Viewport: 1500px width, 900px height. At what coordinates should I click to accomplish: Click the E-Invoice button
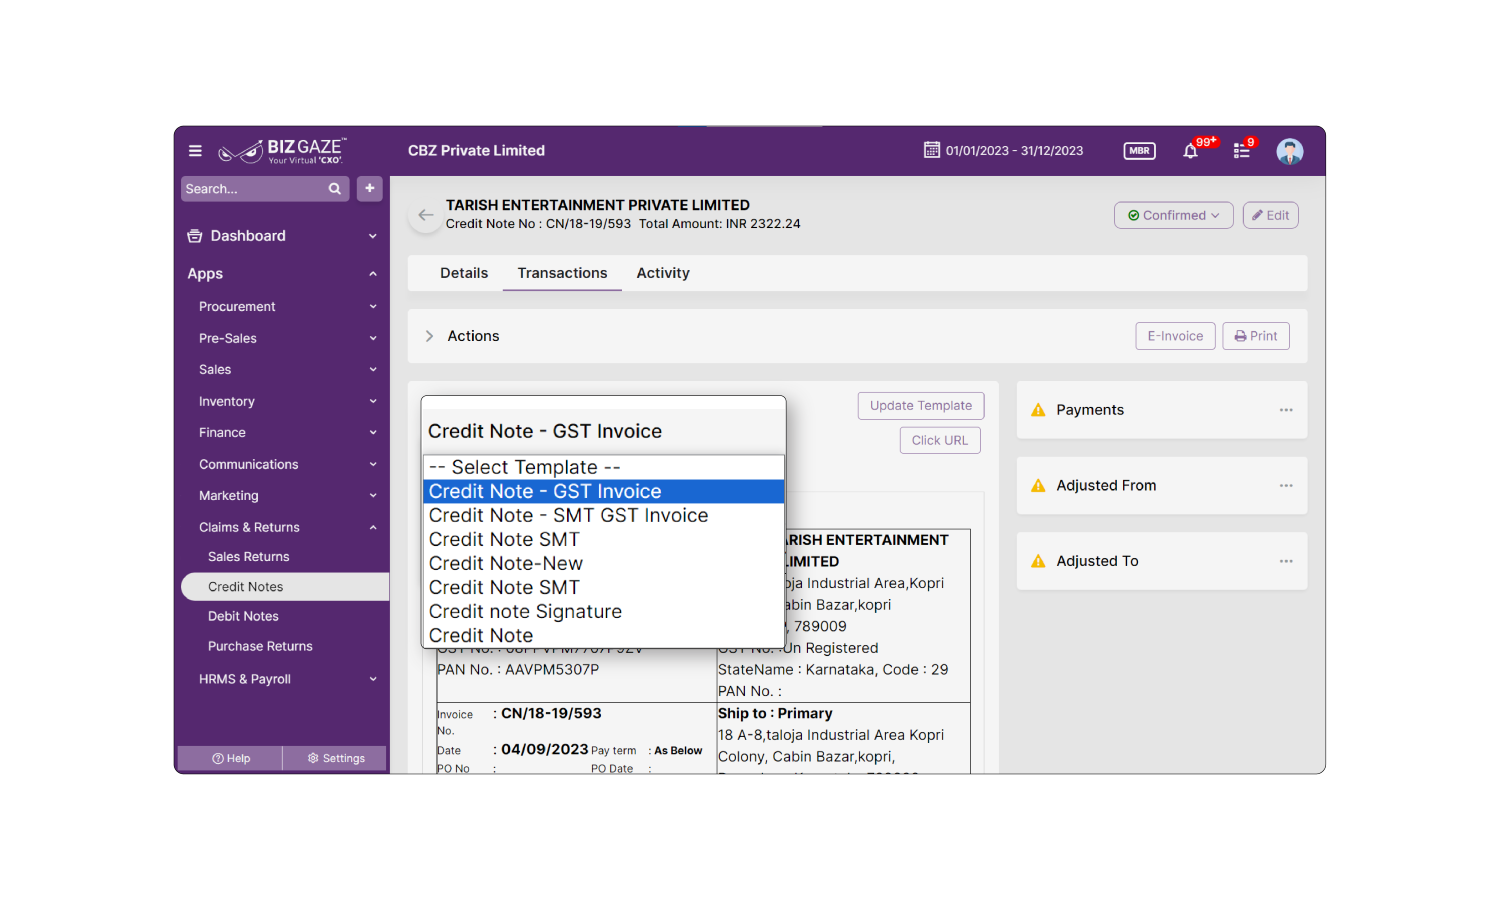click(x=1175, y=336)
